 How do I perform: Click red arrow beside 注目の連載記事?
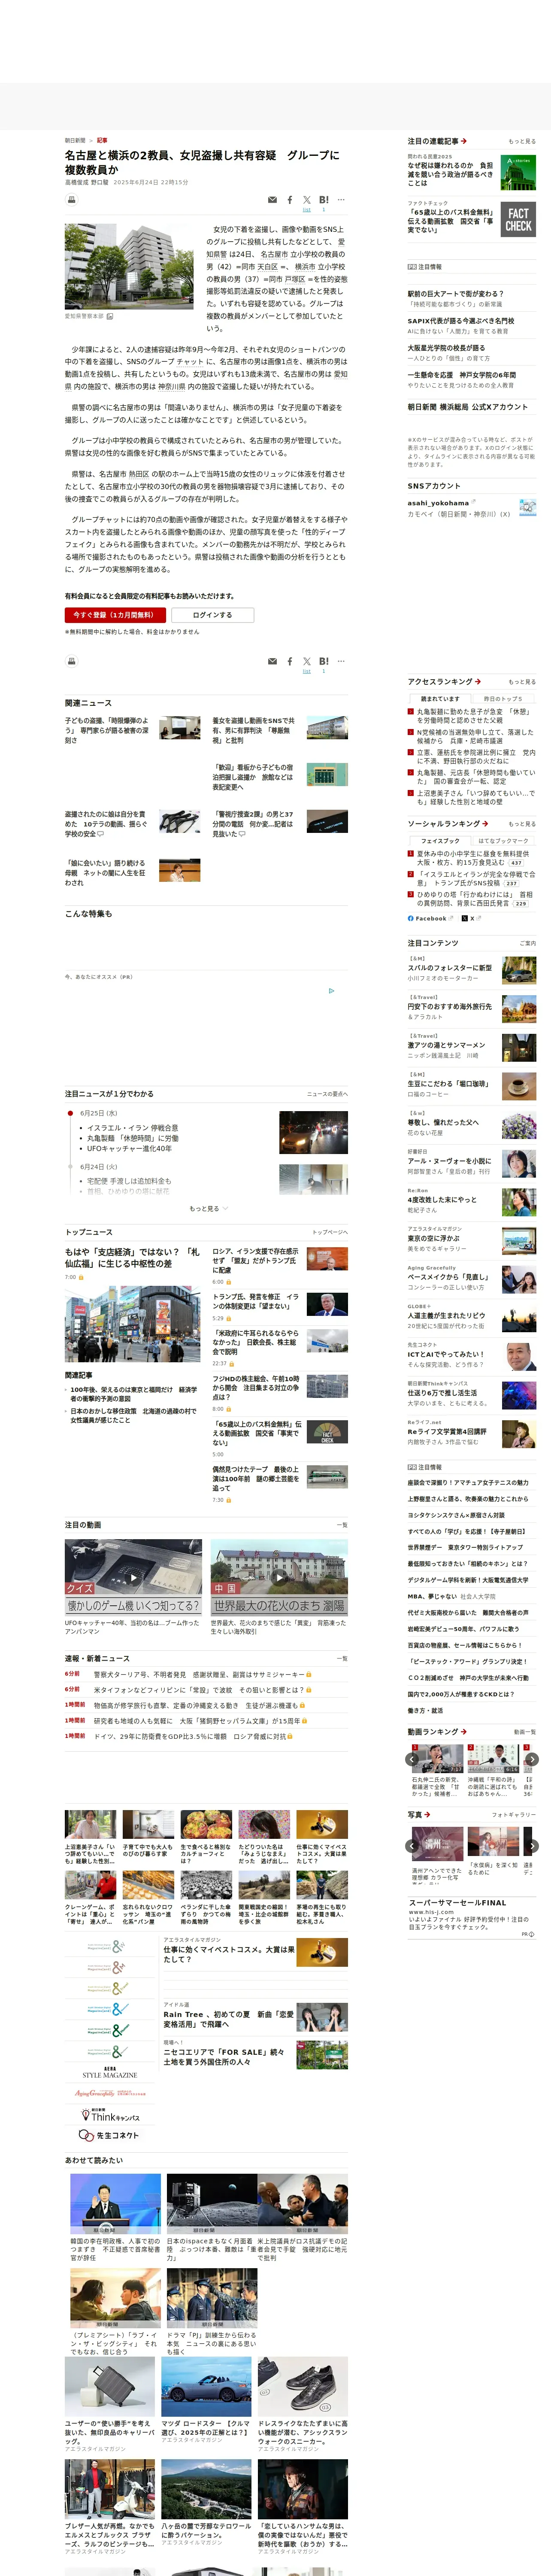pyautogui.click(x=464, y=141)
